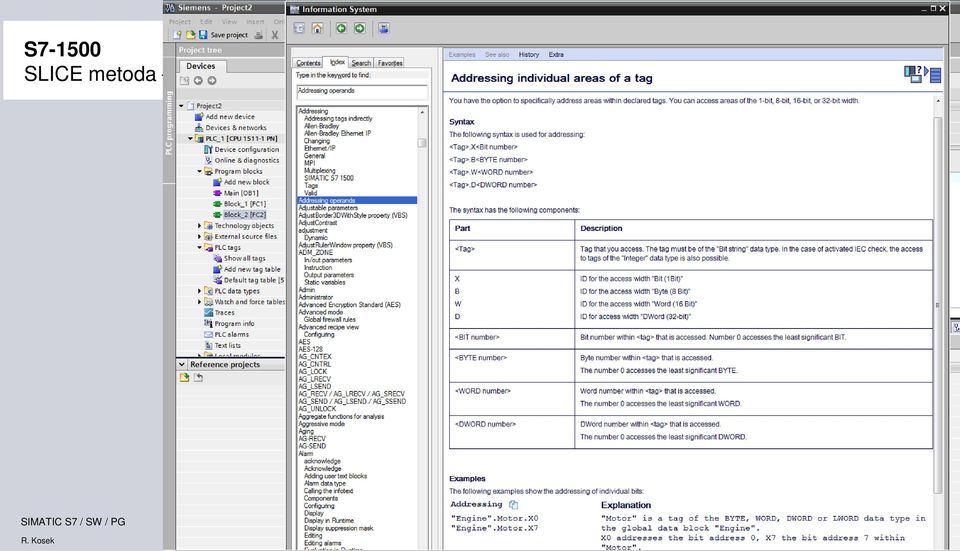This screenshot has height=551, width=960.
Task: Go to help home page icon
Action: [317, 28]
